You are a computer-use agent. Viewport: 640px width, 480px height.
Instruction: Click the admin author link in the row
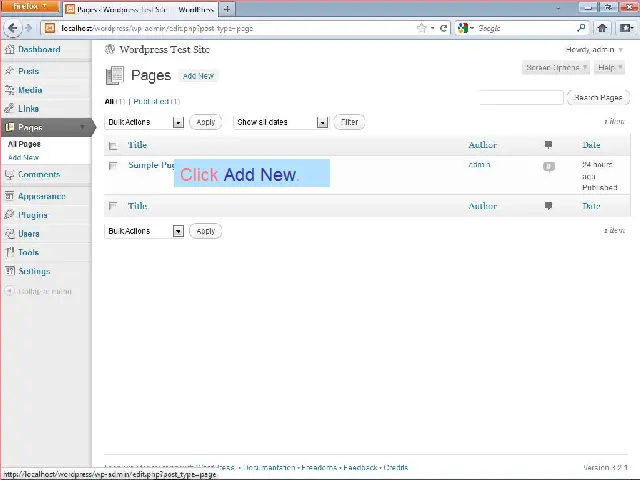click(479, 164)
